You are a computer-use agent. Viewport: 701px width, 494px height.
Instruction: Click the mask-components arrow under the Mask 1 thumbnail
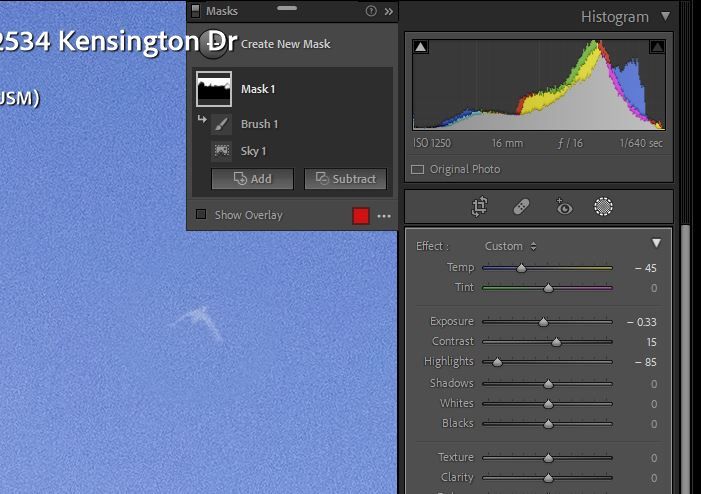202,119
